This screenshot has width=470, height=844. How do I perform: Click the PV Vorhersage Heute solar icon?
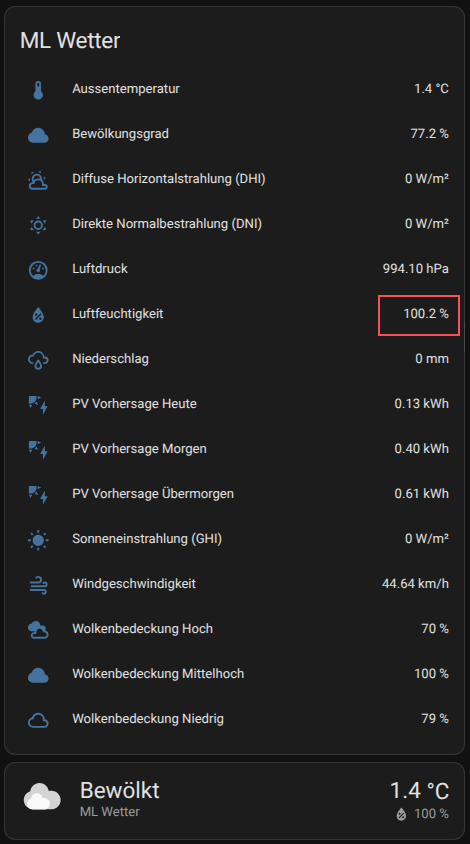point(38,404)
